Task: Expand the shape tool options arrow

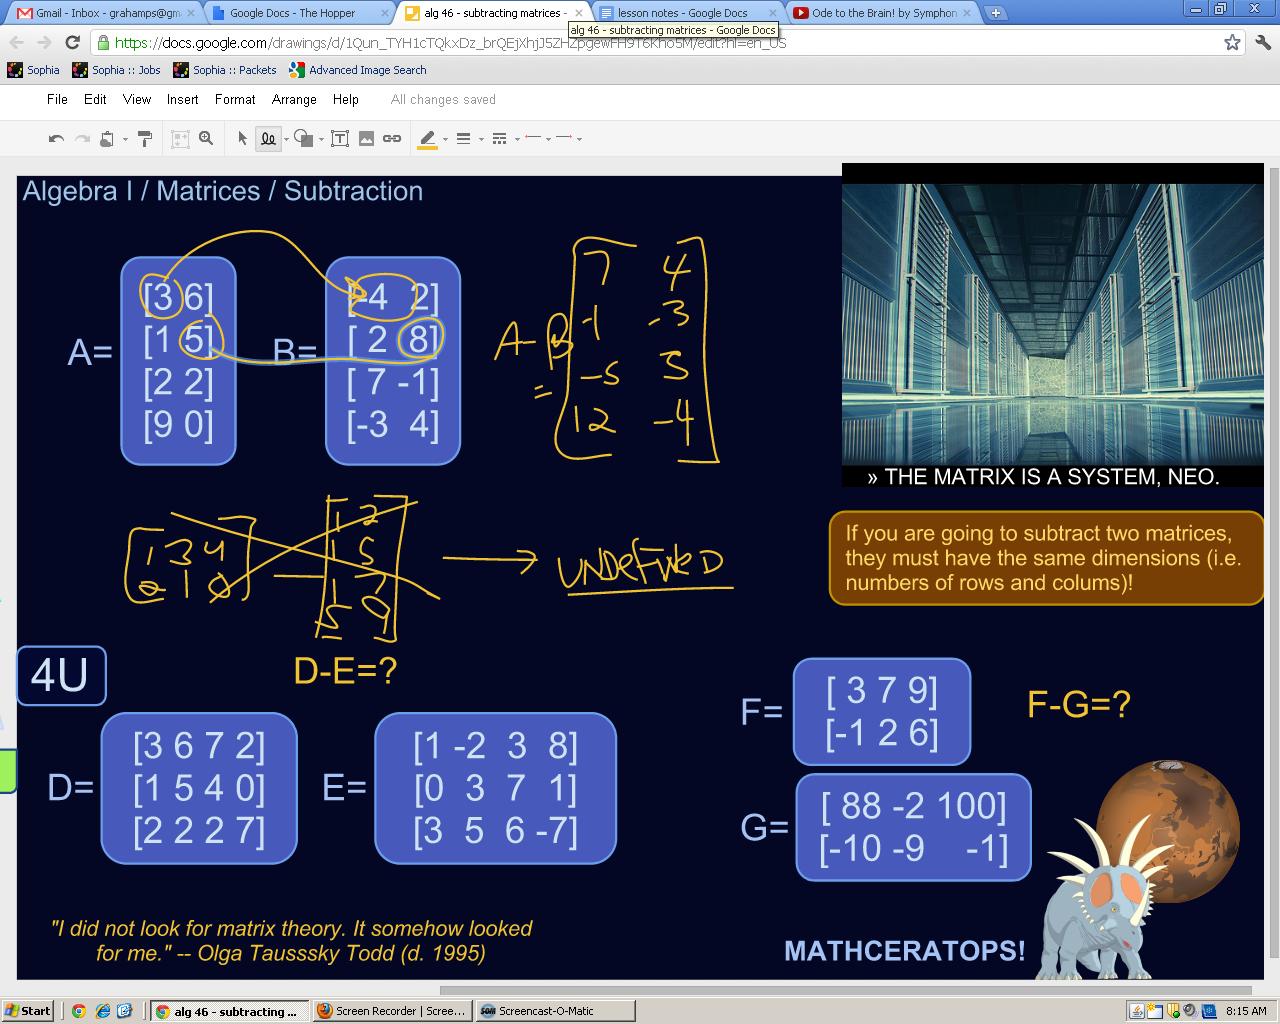Action: tap(321, 138)
